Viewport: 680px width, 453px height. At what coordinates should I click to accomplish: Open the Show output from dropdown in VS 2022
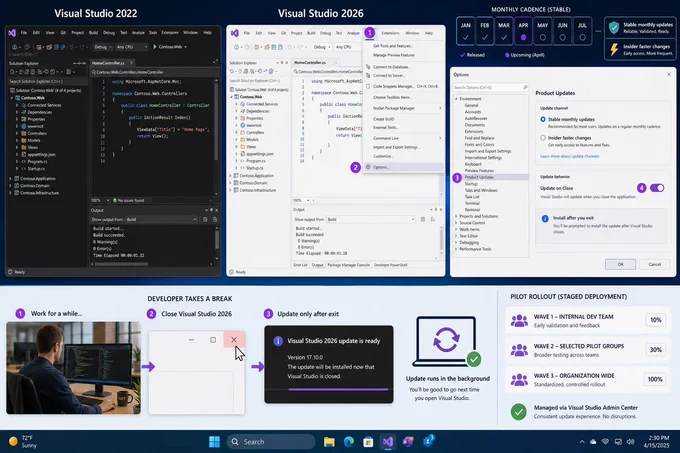[161, 219]
